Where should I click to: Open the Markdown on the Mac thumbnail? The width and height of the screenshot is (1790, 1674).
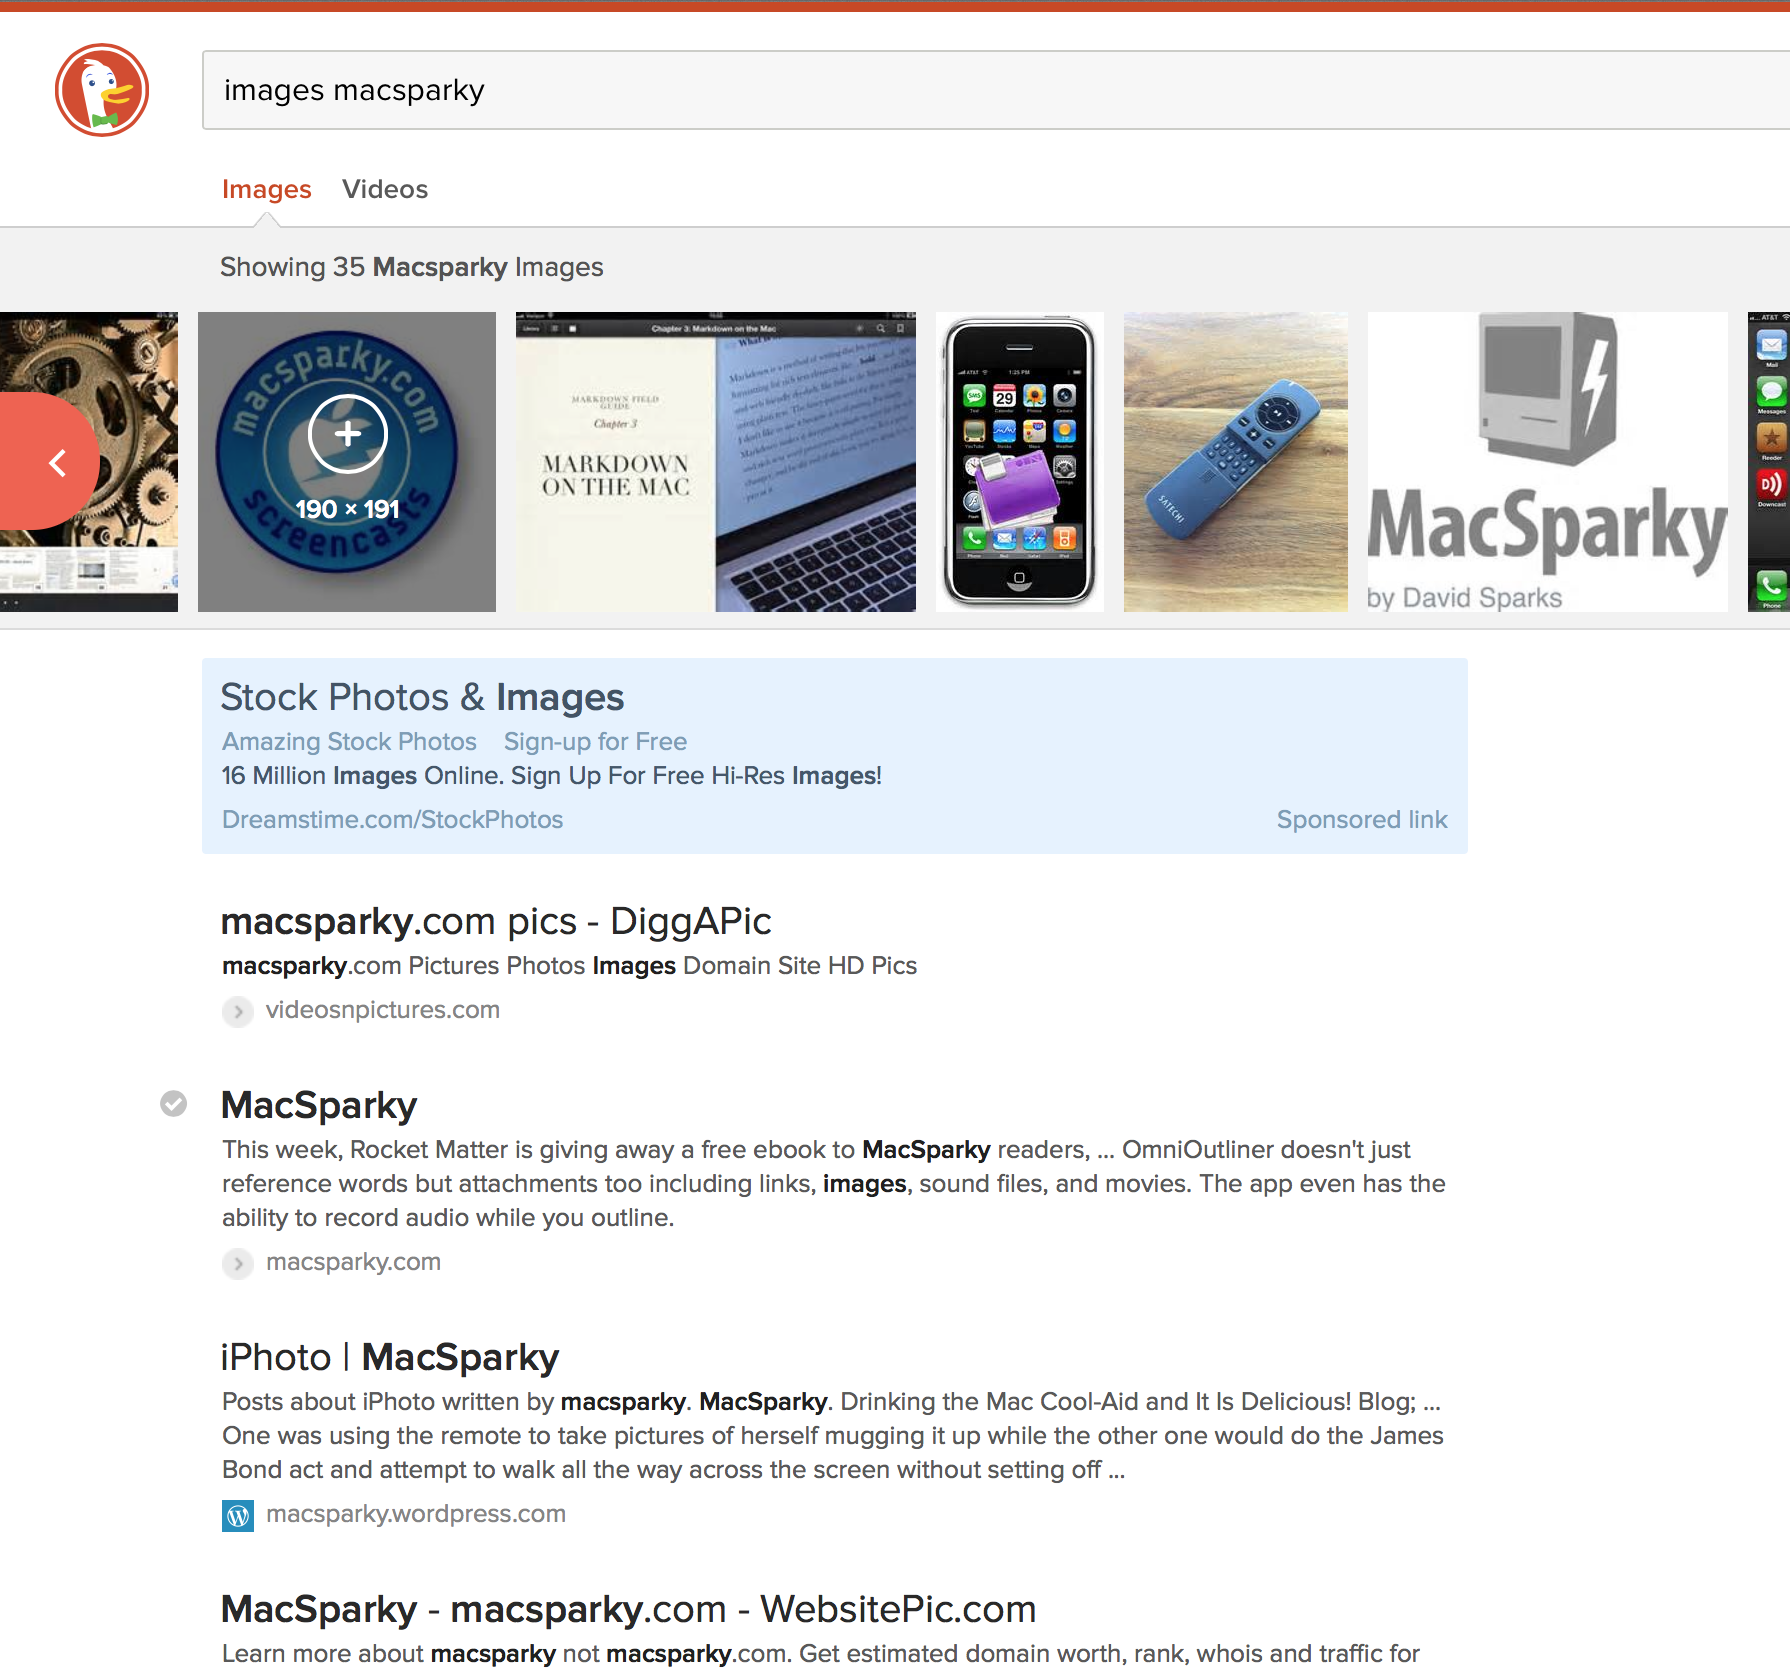click(x=716, y=462)
